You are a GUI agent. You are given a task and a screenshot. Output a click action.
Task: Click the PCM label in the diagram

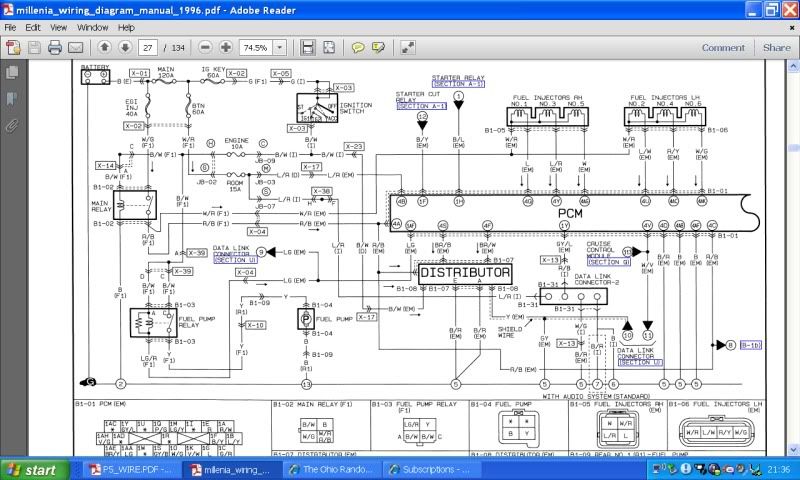tap(570, 213)
